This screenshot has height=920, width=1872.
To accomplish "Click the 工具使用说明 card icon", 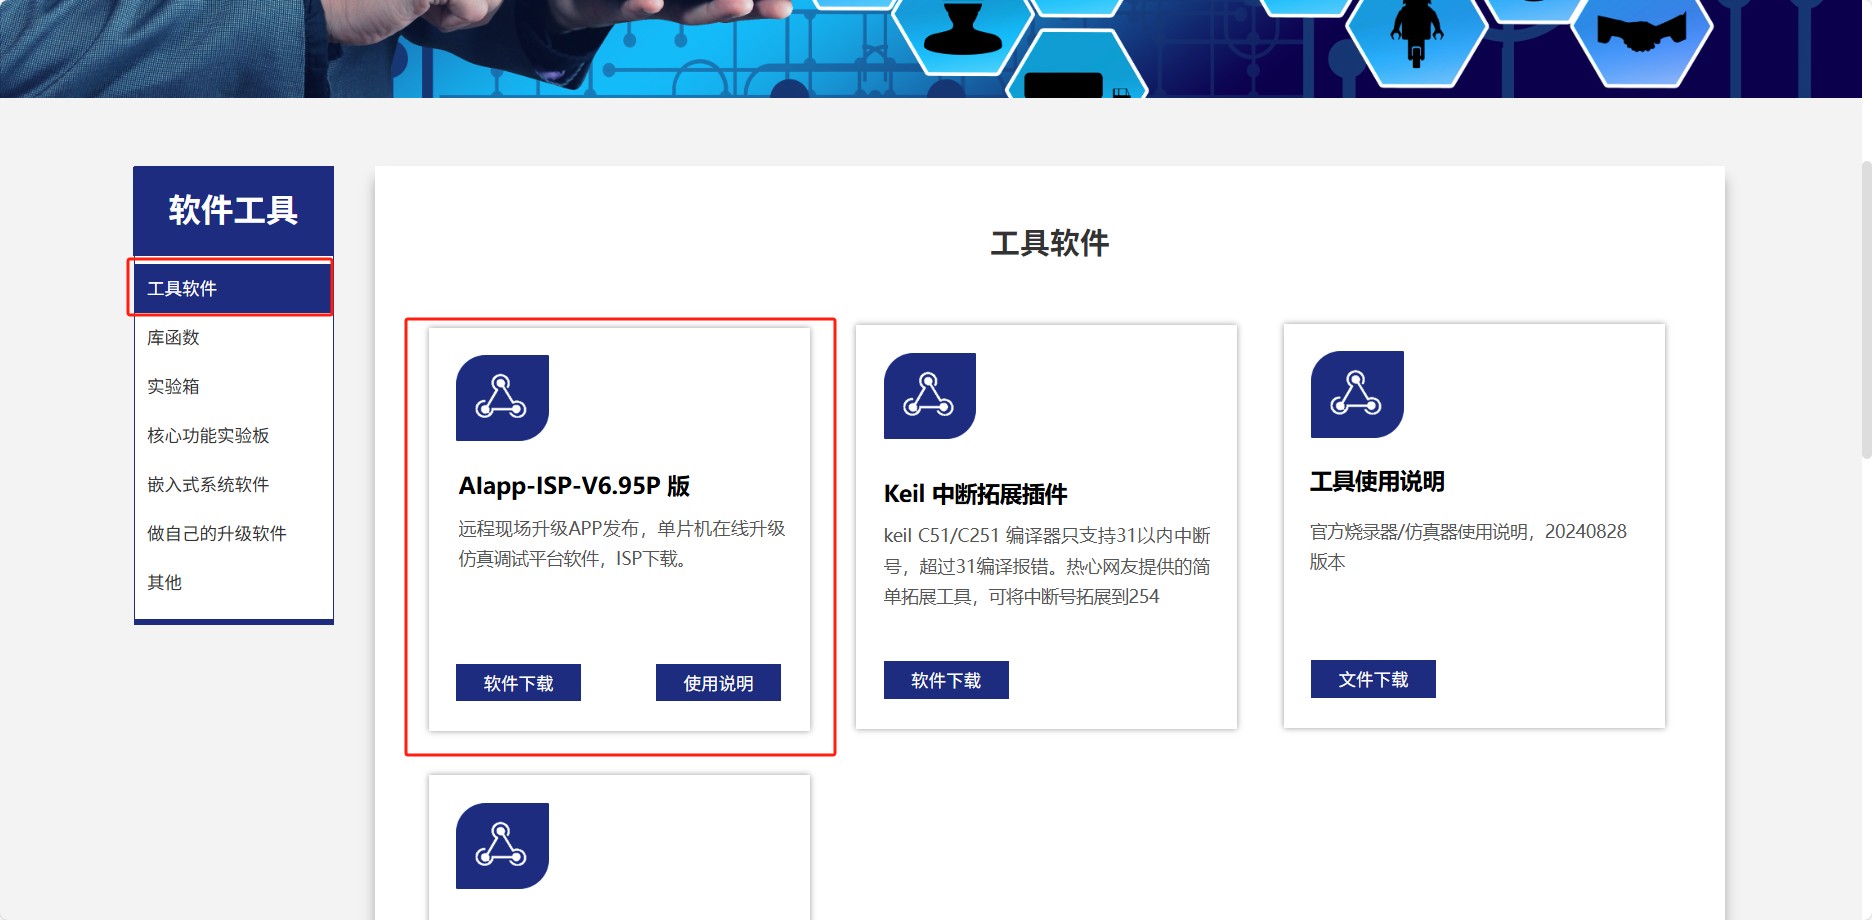I will 1357,394.
